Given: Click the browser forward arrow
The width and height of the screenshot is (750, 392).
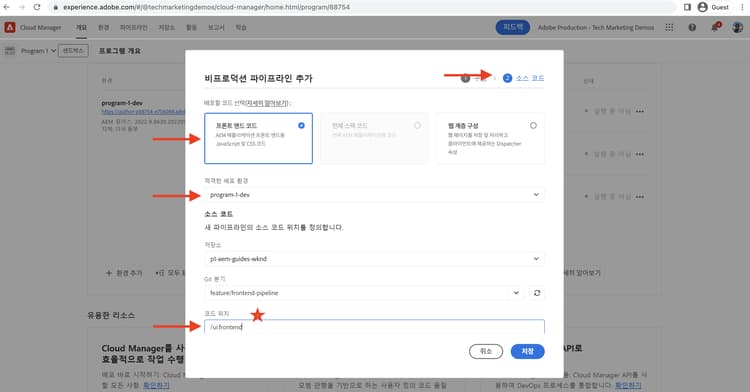Looking at the screenshot, I should (22, 7).
